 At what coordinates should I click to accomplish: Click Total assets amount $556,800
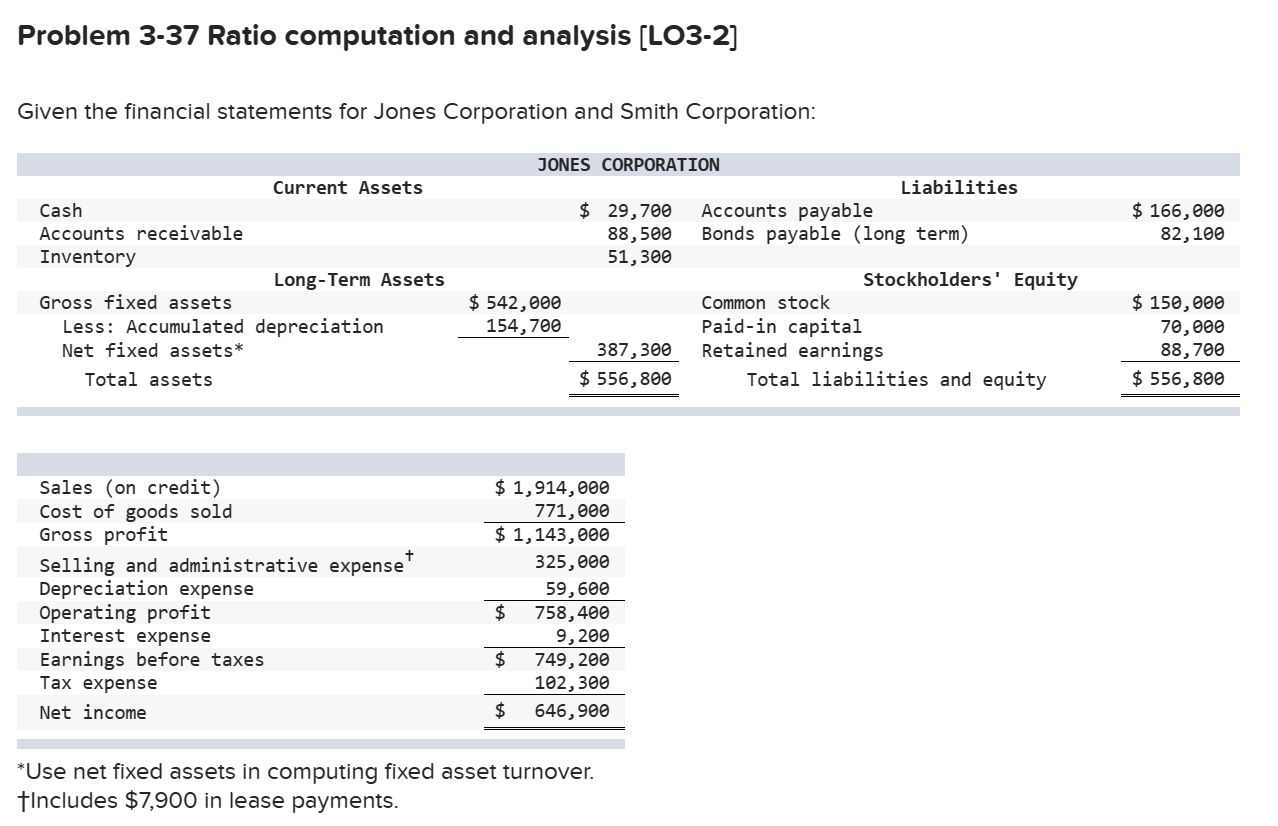point(627,379)
